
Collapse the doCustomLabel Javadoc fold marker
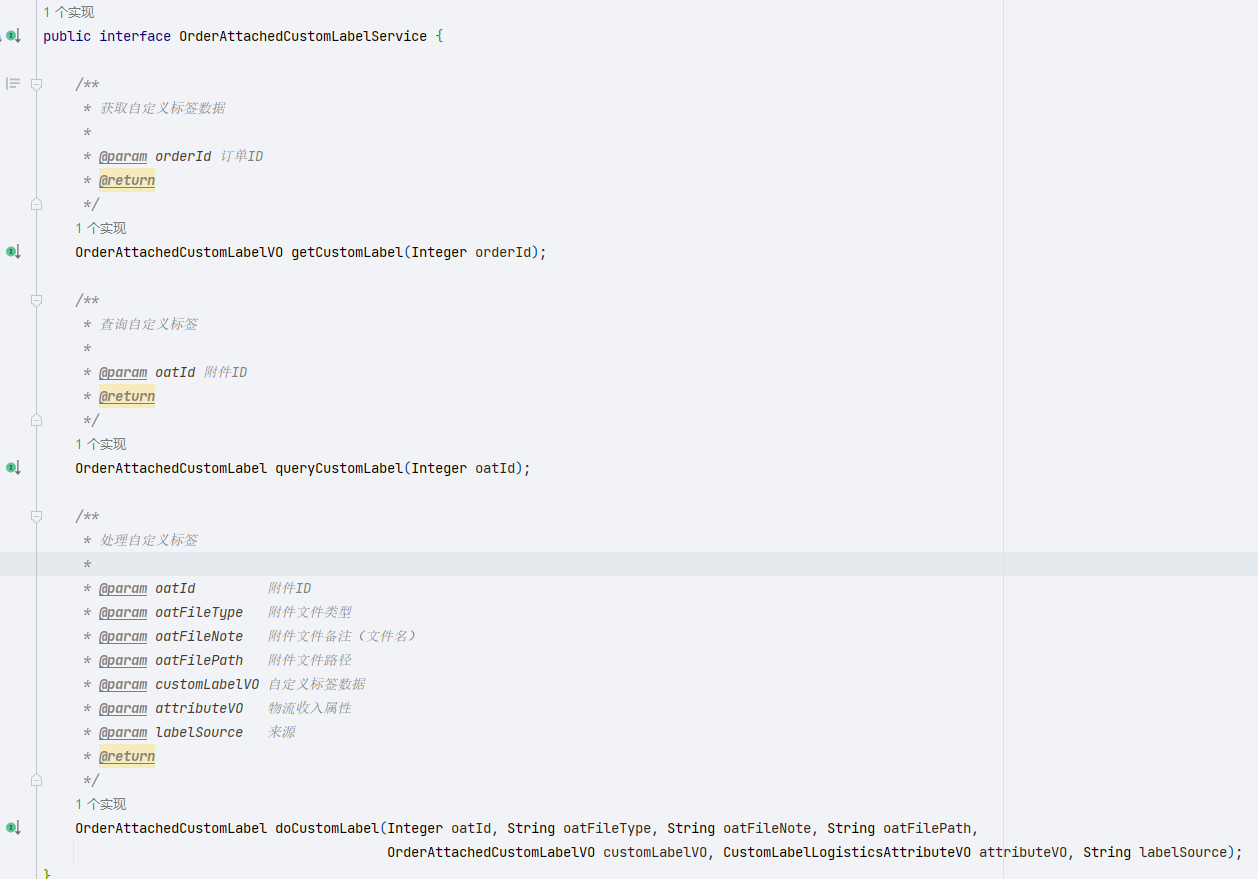(x=37, y=516)
